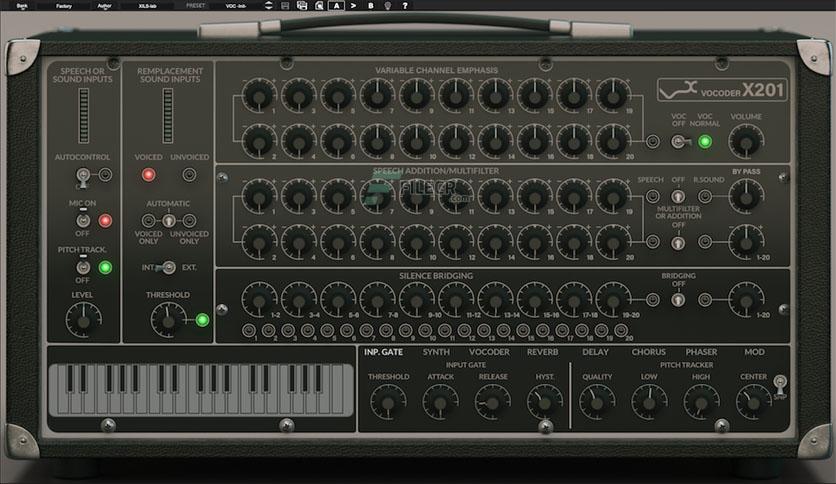Screen dimensions: 836x484
Task: Open the Bank dropdown
Action: coord(22,6)
